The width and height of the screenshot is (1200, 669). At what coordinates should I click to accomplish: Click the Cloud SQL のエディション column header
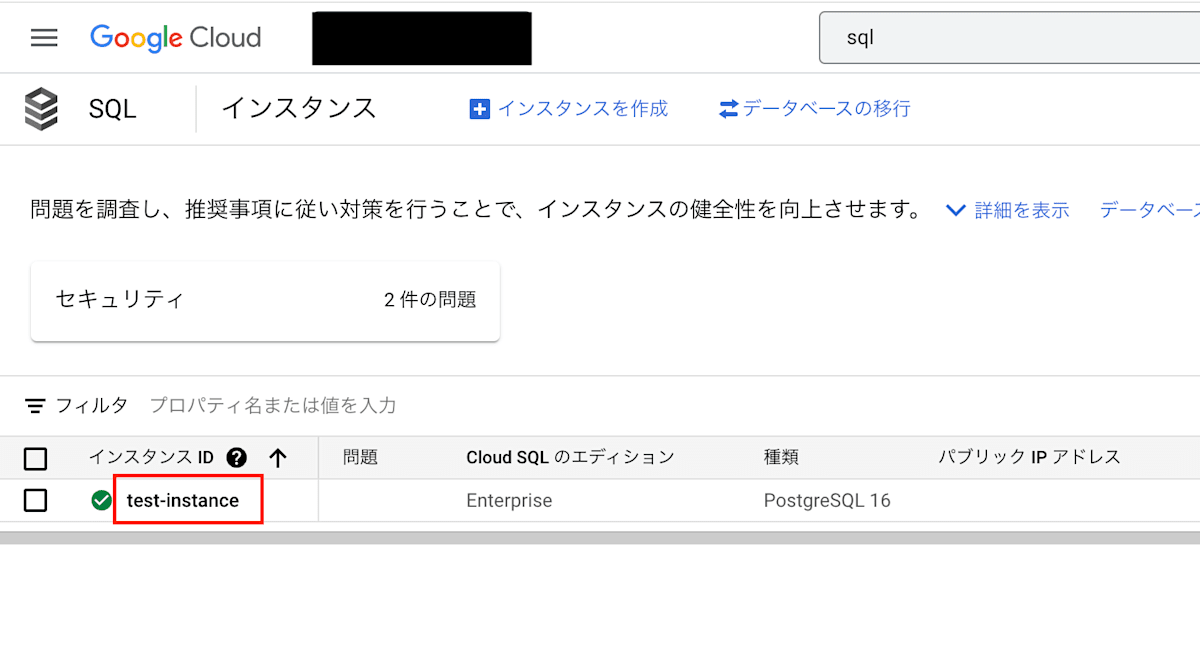point(570,458)
